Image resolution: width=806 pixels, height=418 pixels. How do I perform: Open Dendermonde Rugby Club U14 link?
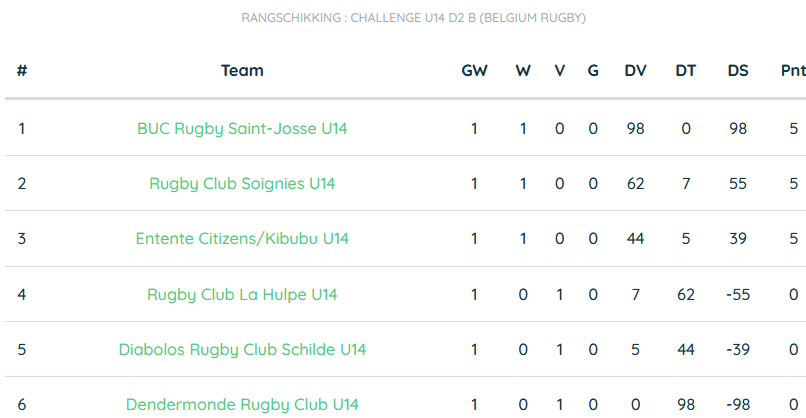242,405
